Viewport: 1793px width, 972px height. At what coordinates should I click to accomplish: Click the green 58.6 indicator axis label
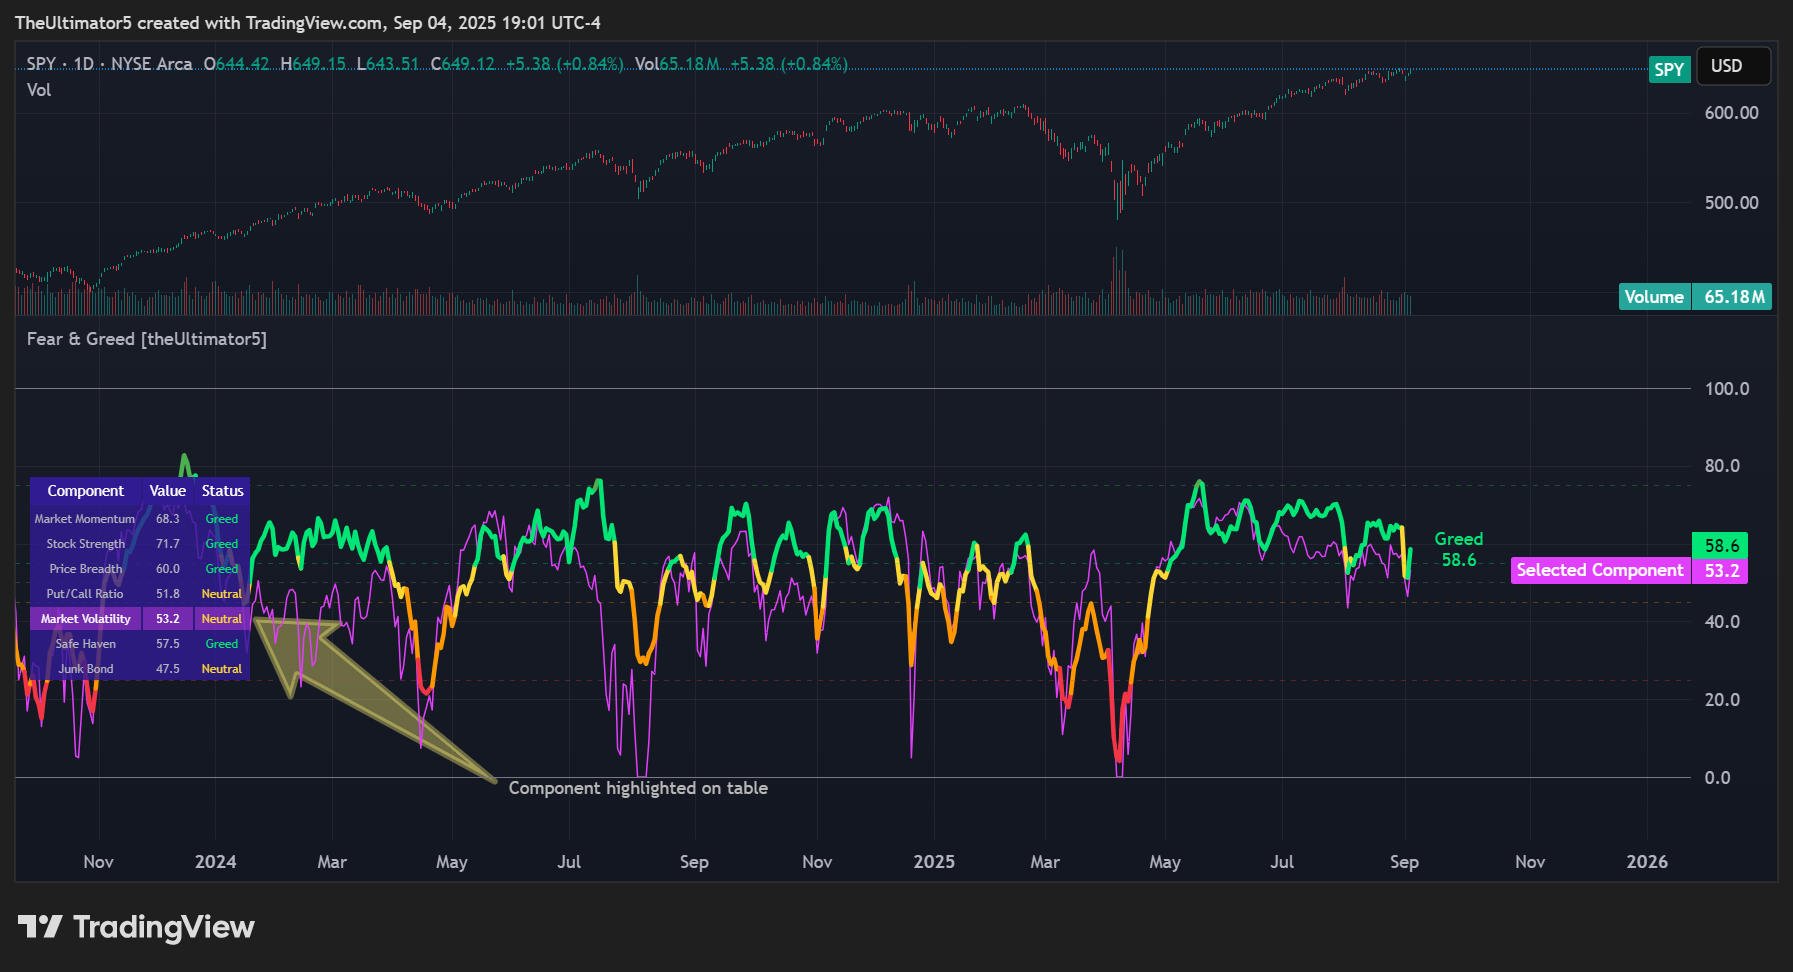1720,545
